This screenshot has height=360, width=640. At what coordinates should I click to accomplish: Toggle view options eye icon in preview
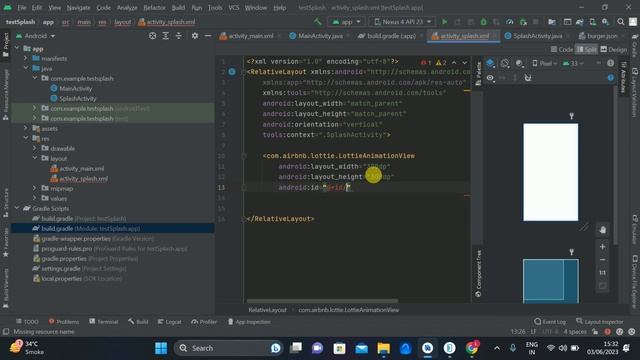point(490,78)
